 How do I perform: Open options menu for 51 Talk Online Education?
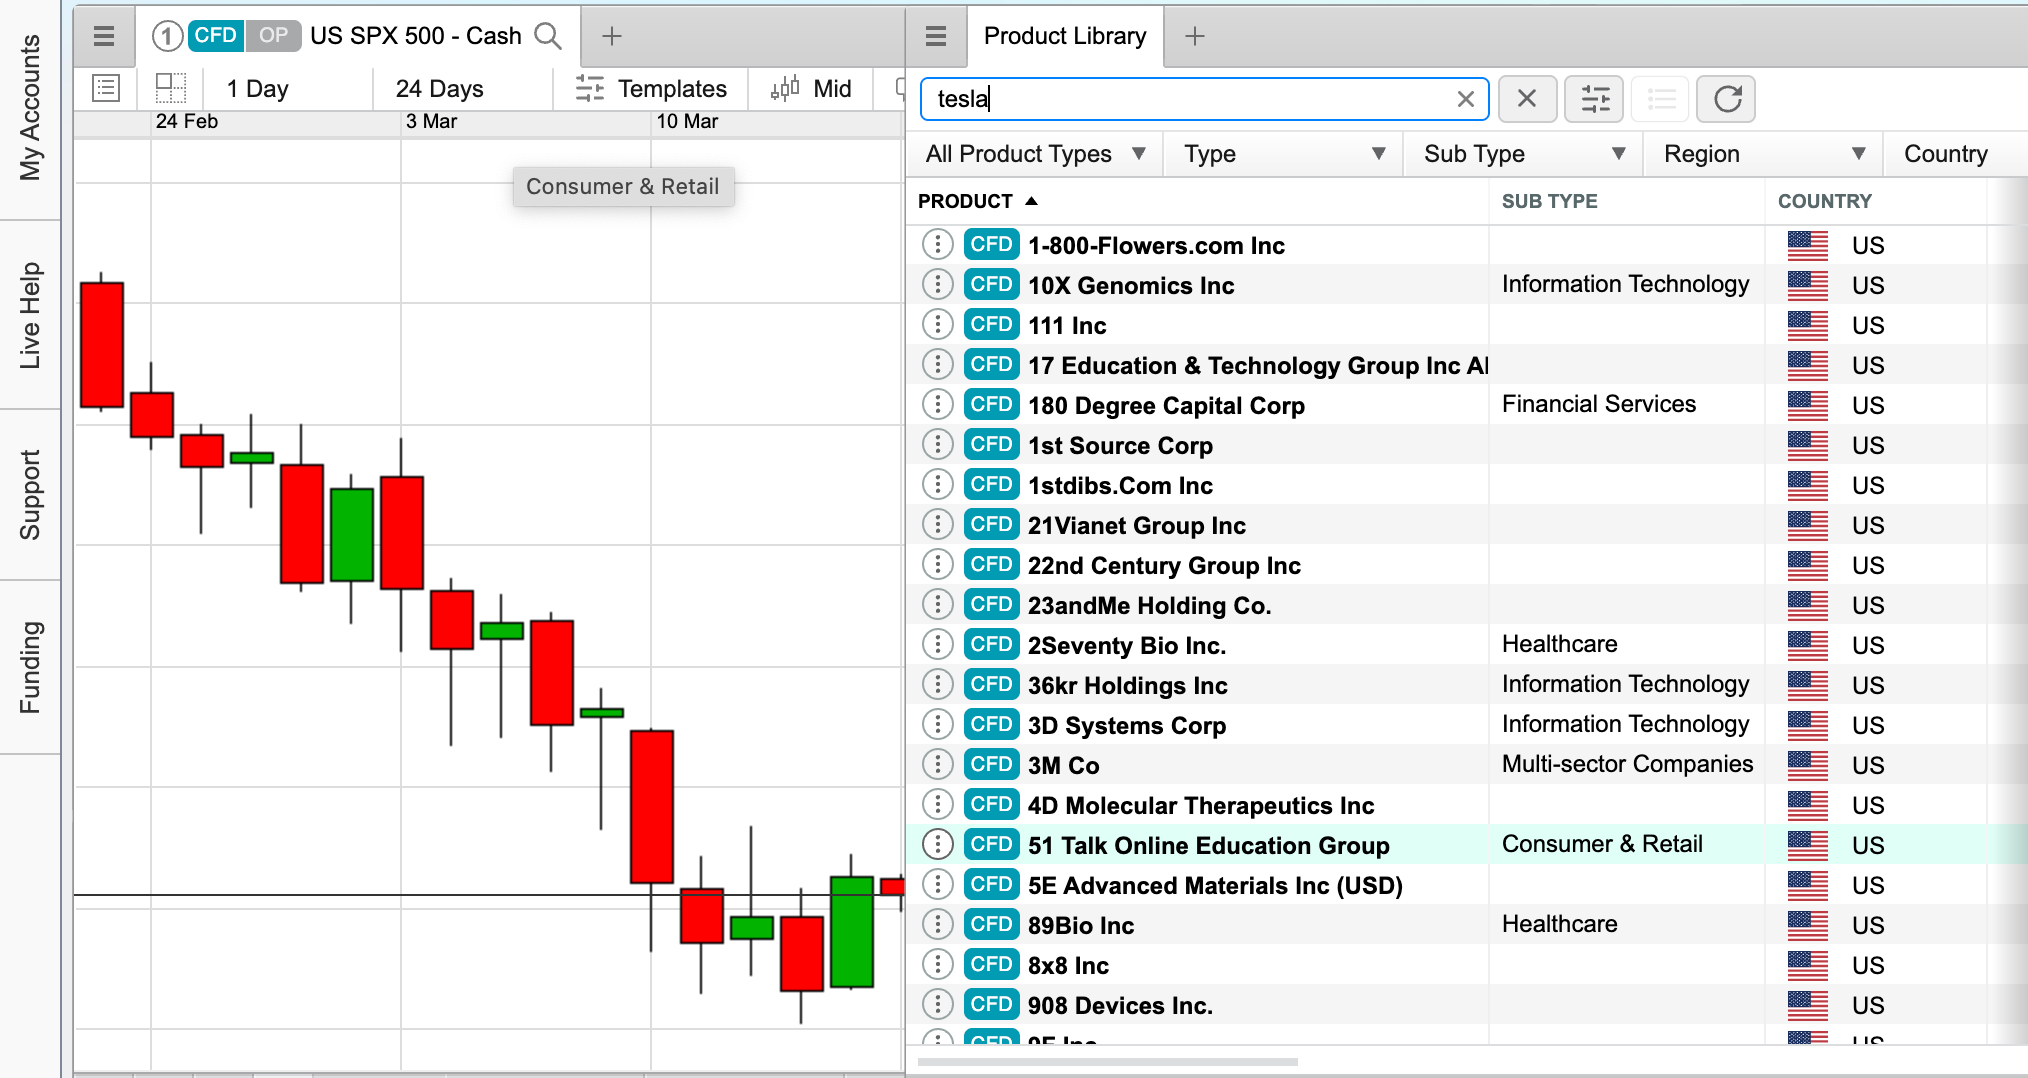(x=937, y=844)
